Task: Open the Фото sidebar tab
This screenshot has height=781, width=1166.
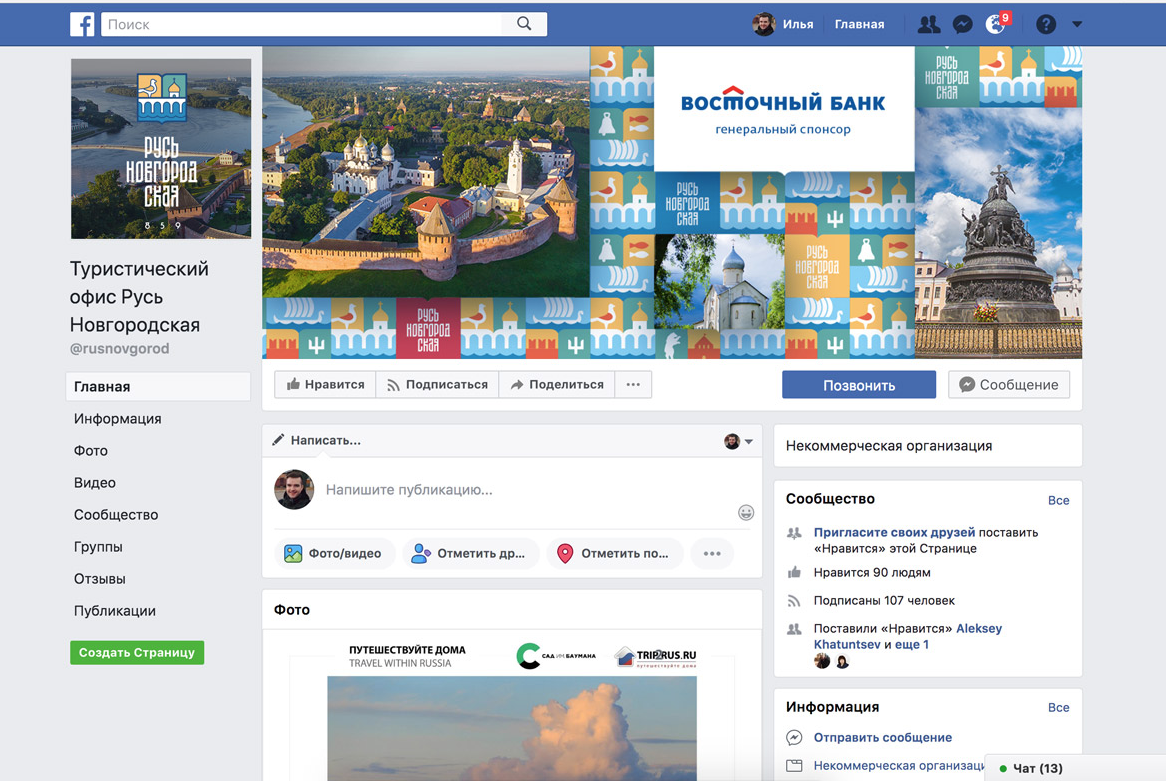Action: 91,451
